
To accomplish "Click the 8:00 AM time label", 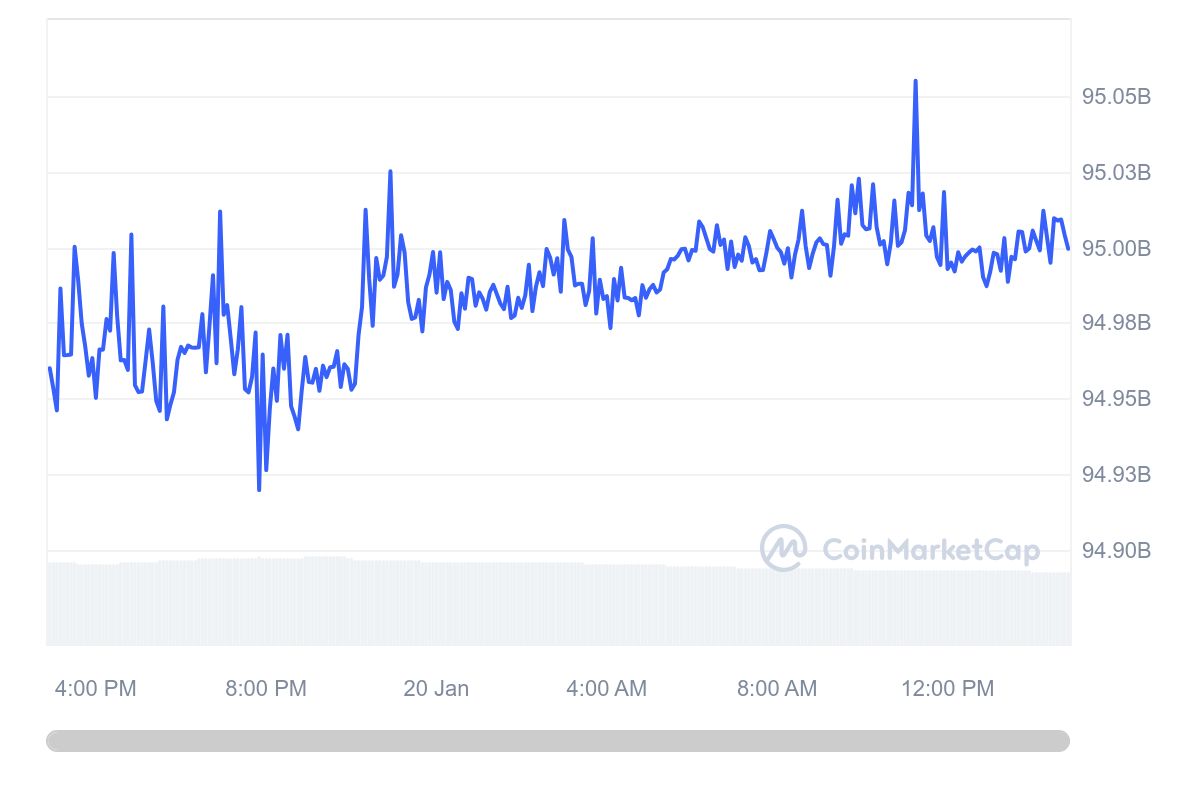I will click(x=777, y=688).
